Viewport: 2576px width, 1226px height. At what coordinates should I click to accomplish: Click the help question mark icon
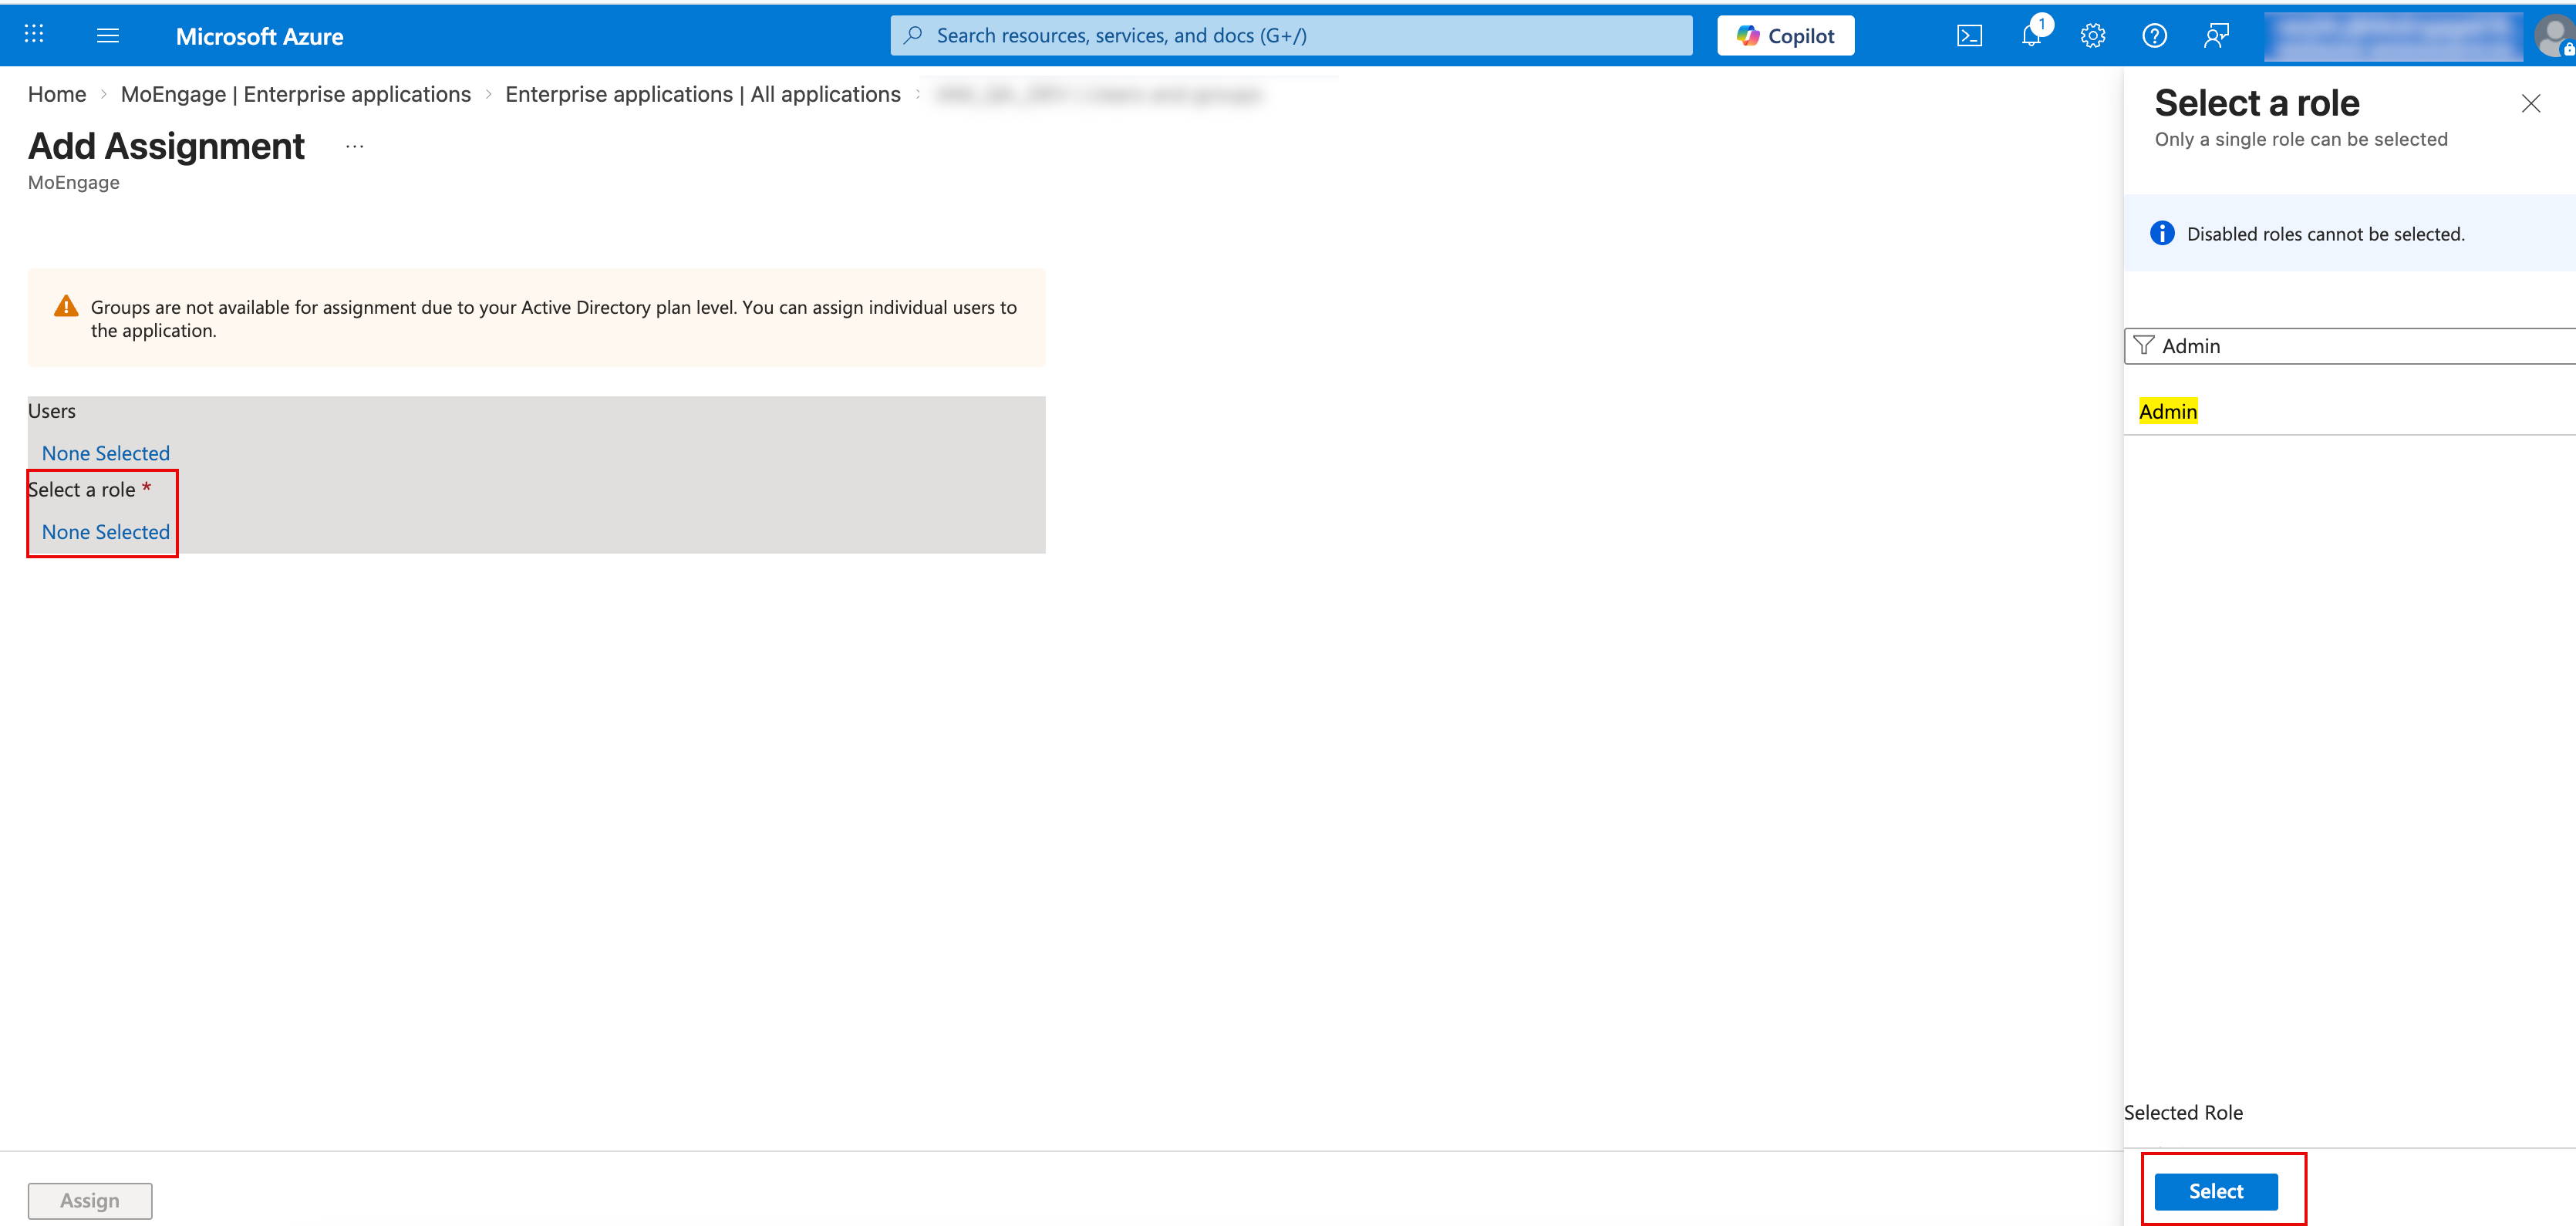coord(2154,36)
